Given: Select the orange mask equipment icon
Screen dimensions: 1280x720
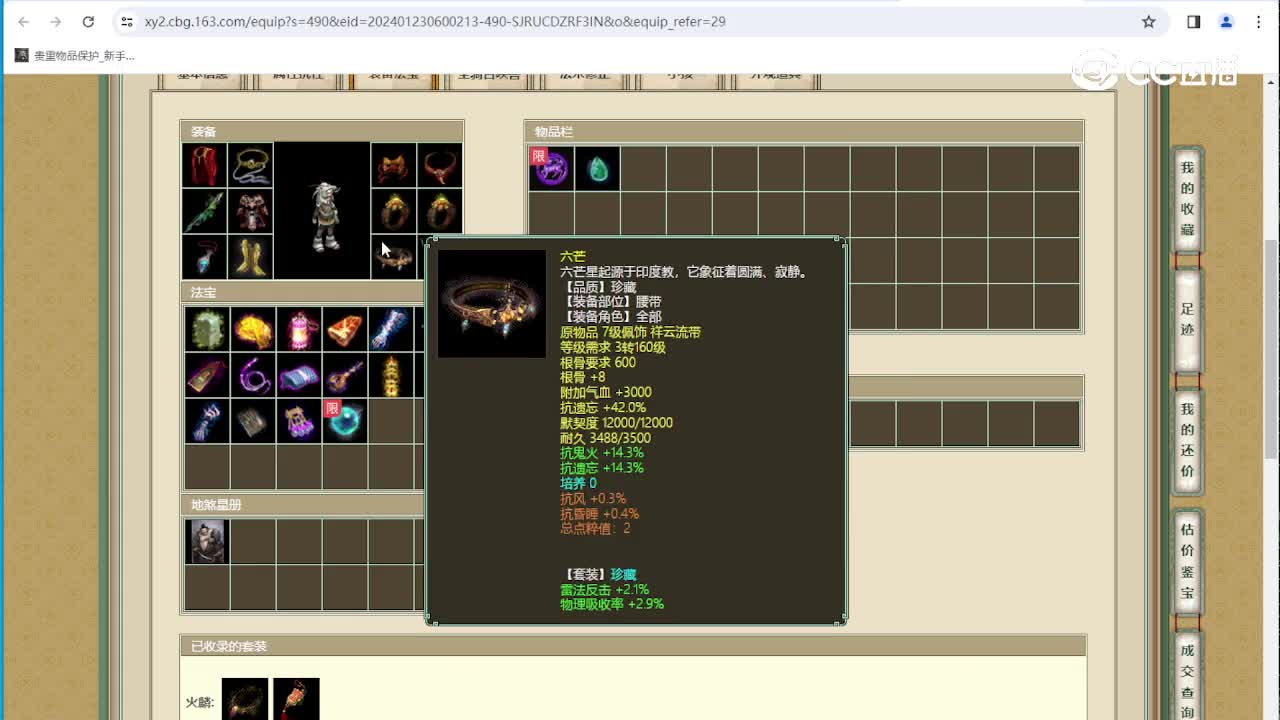Looking at the screenshot, I should (x=394, y=165).
